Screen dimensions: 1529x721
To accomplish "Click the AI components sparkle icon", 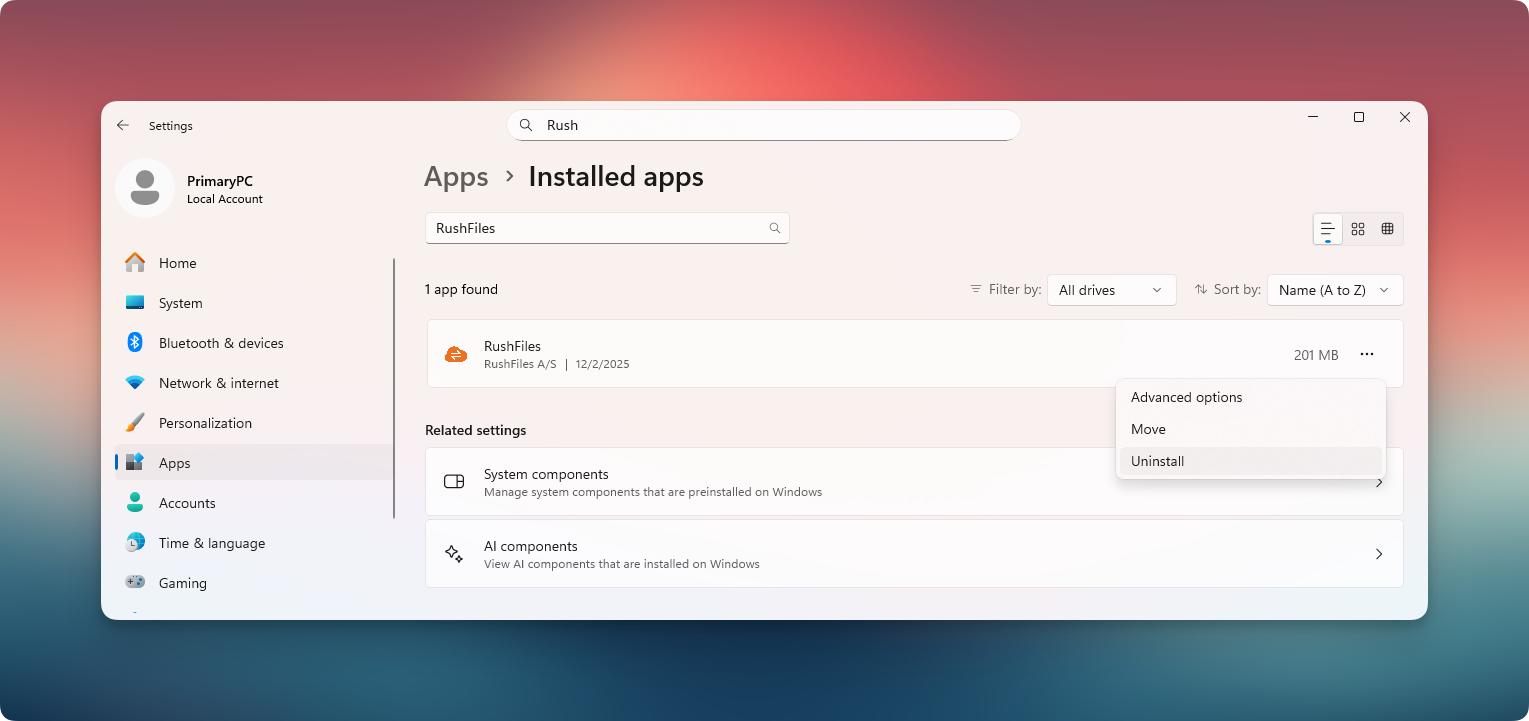I will tap(454, 554).
